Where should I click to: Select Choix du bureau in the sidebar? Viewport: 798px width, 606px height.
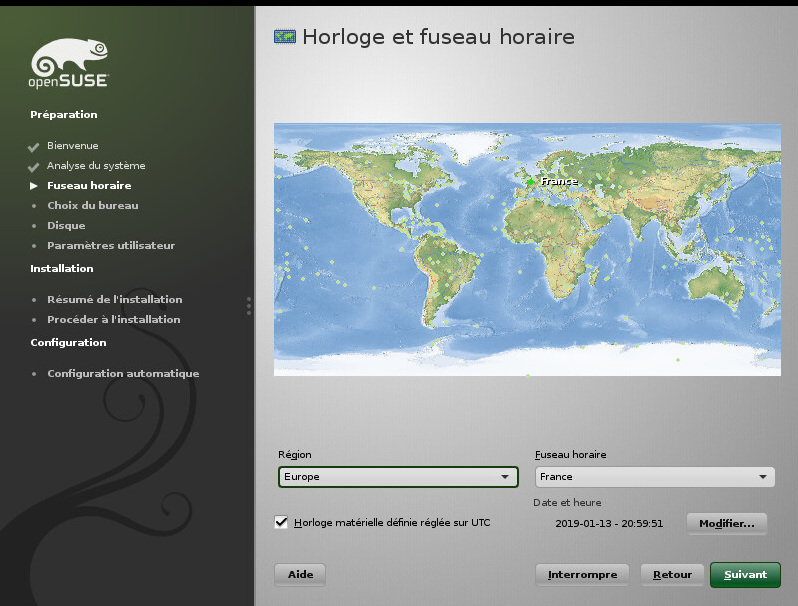tap(92, 206)
